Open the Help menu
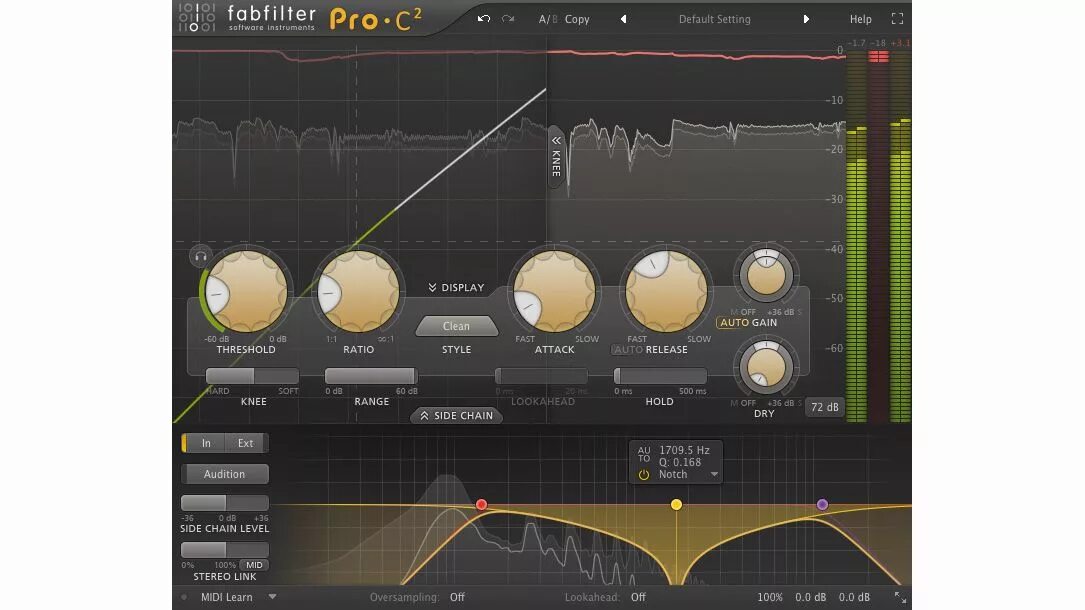 (861, 19)
